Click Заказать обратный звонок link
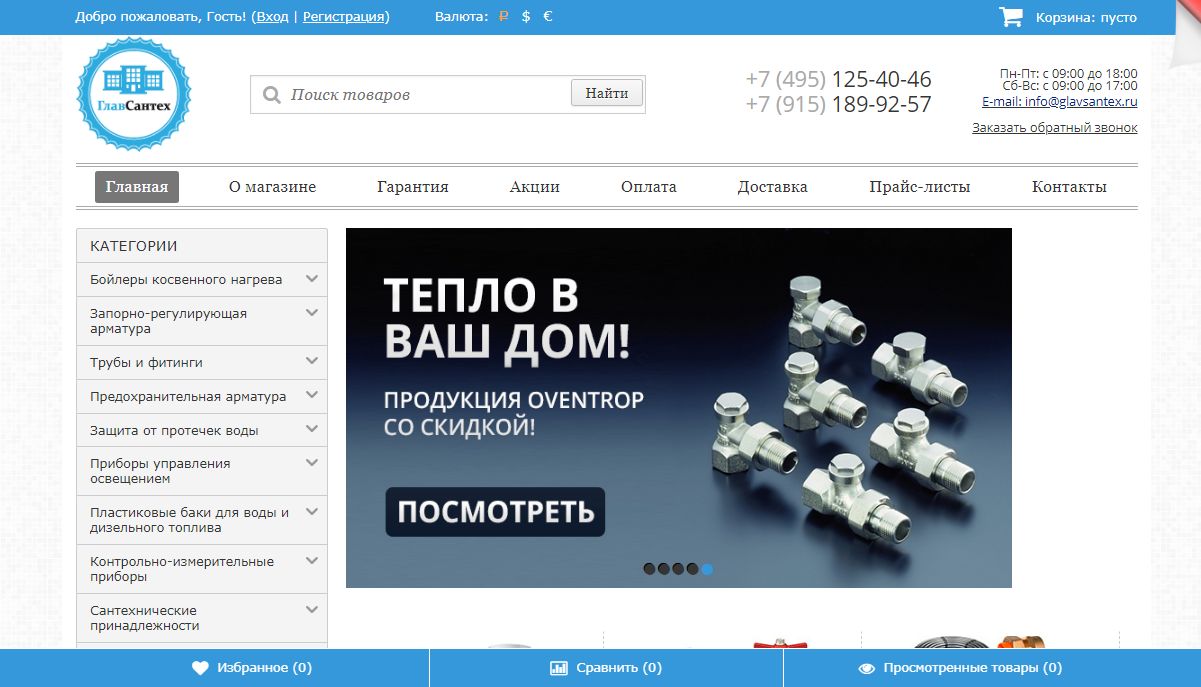The height and width of the screenshot is (687, 1201). pos(1054,128)
